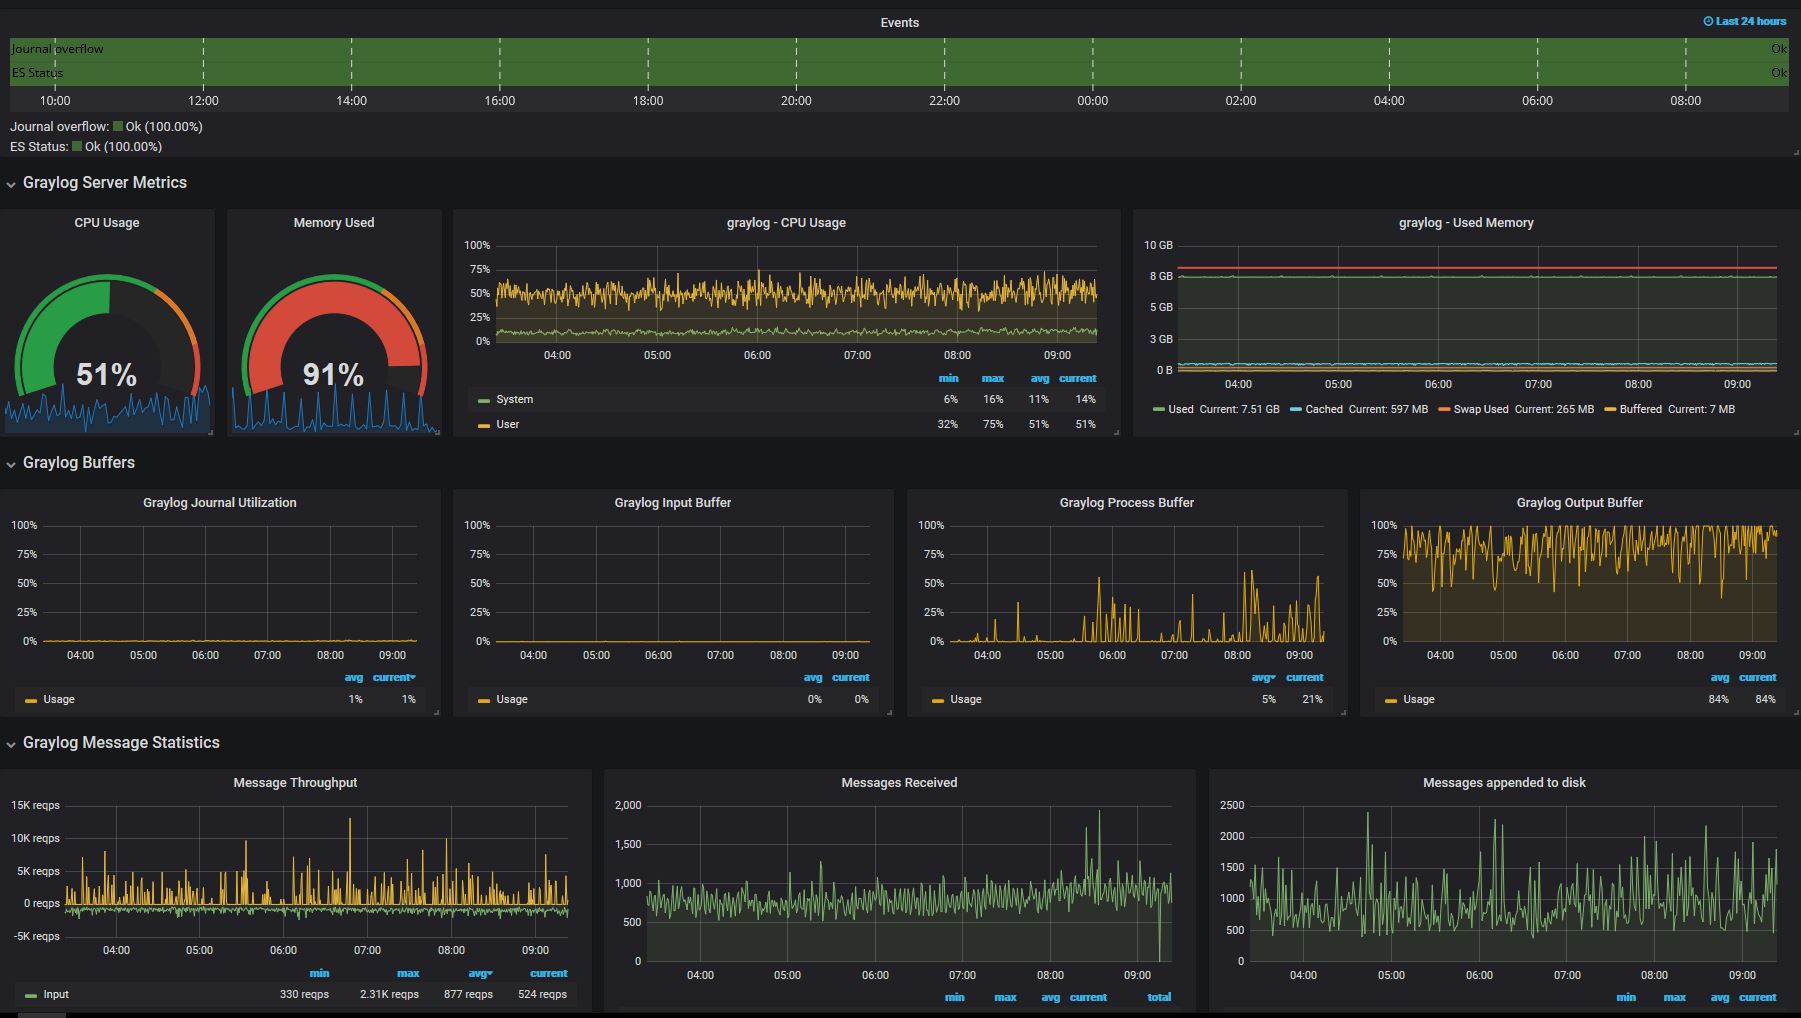The width and height of the screenshot is (1801, 1018).
Task: Click the 91% Memory Used gauge value
Action: point(333,374)
